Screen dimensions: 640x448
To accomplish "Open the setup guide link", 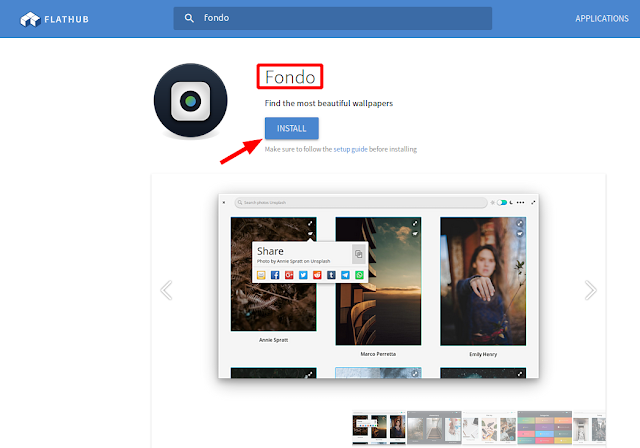I will coord(350,149).
